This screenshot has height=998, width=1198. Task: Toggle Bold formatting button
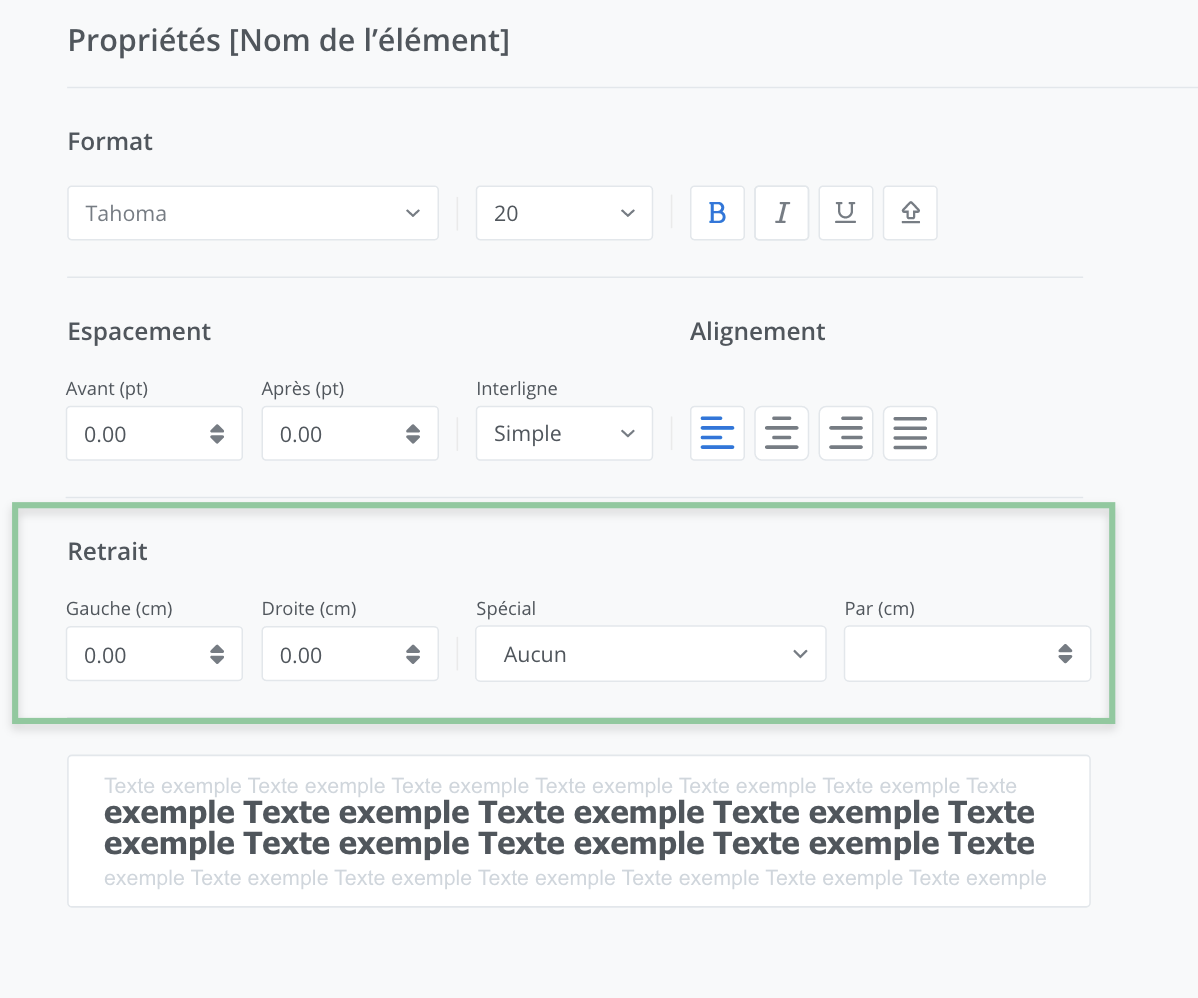point(717,213)
